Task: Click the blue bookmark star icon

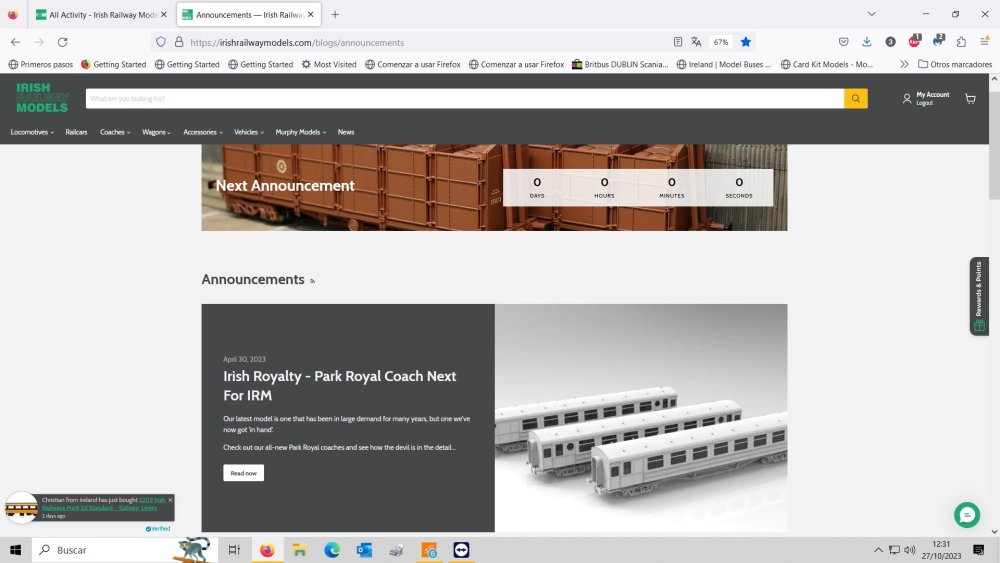Action: [746, 42]
